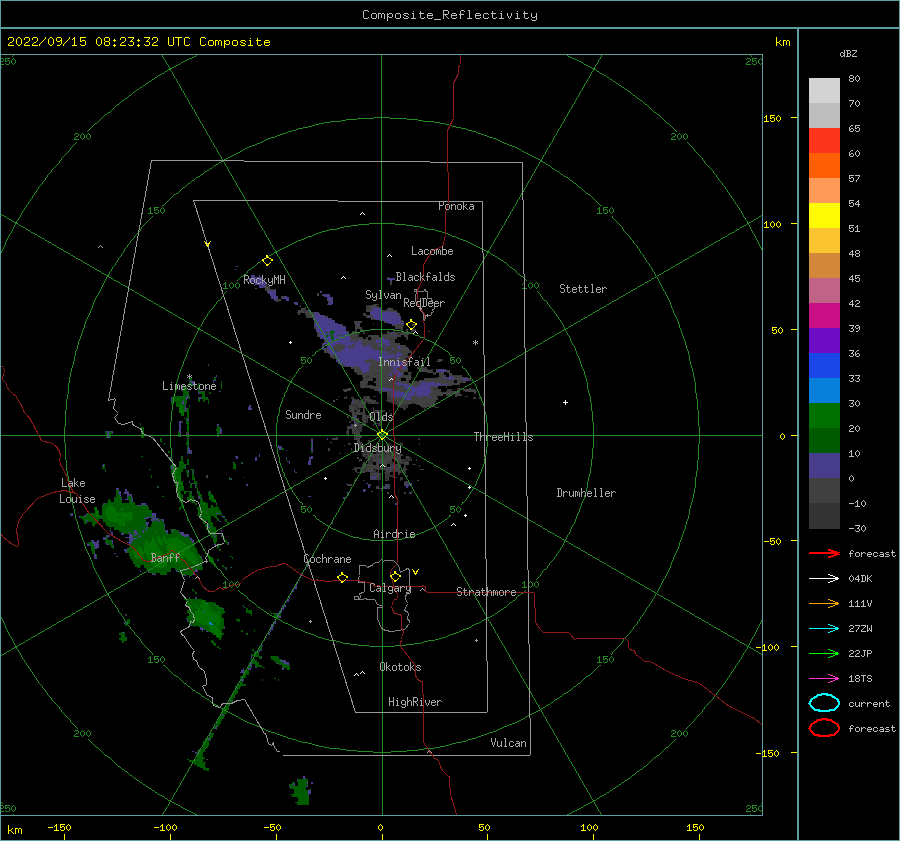The height and width of the screenshot is (841, 900).
Task: Select the bright green 20-30 dBZ swatch
Action: [x=824, y=416]
